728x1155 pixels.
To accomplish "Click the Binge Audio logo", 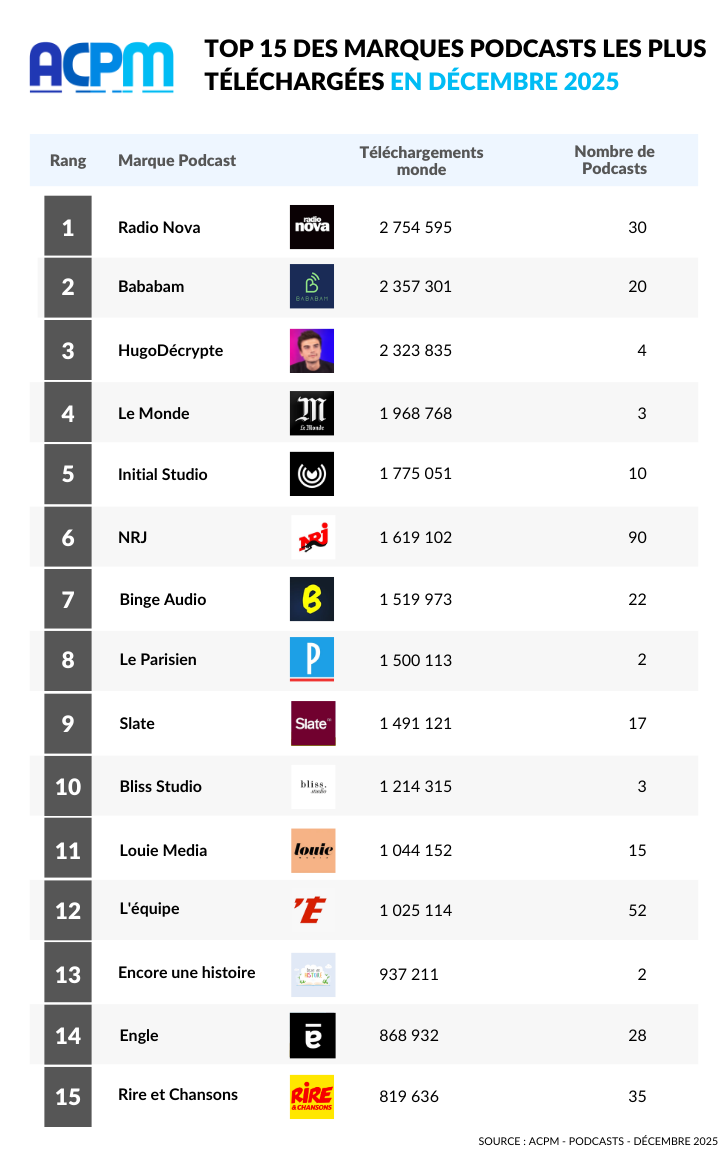I will (312, 599).
